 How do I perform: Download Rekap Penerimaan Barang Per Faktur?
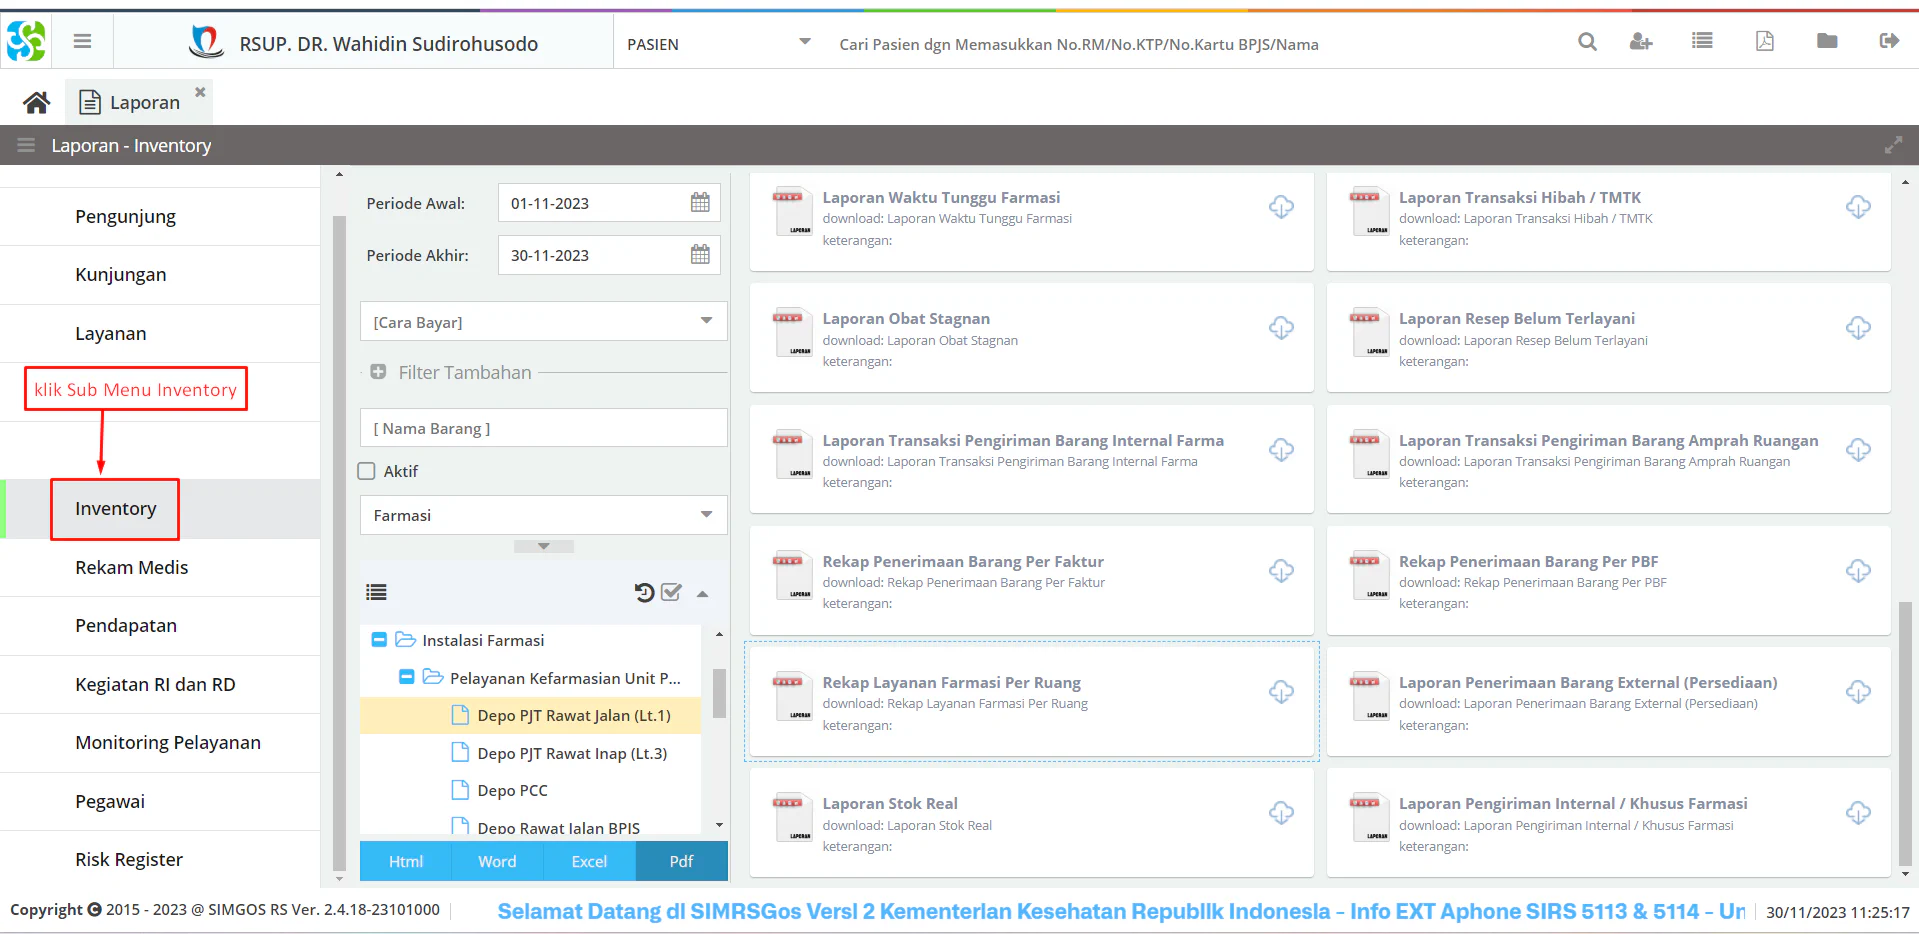[x=1281, y=571]
